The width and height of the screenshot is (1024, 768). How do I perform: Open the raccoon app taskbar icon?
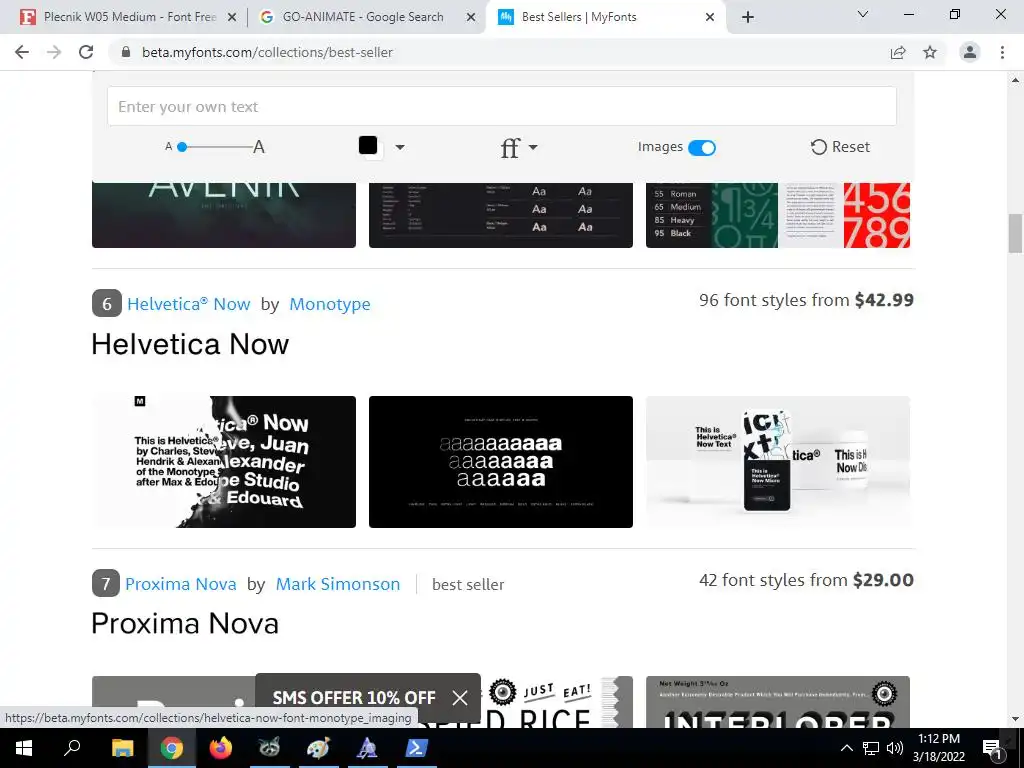pyautogui.click(x=269, y=748)
